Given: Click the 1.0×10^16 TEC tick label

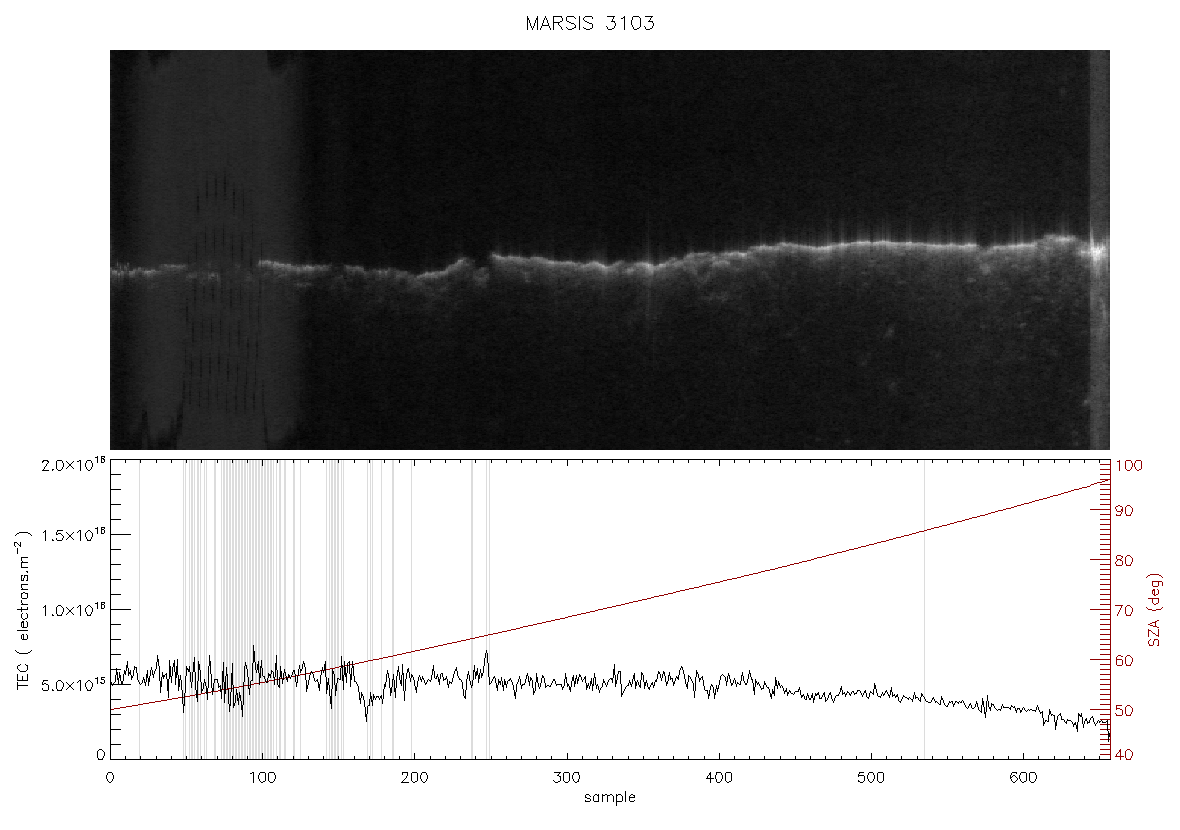Looking at the screenshot, I should click(73, 610).
